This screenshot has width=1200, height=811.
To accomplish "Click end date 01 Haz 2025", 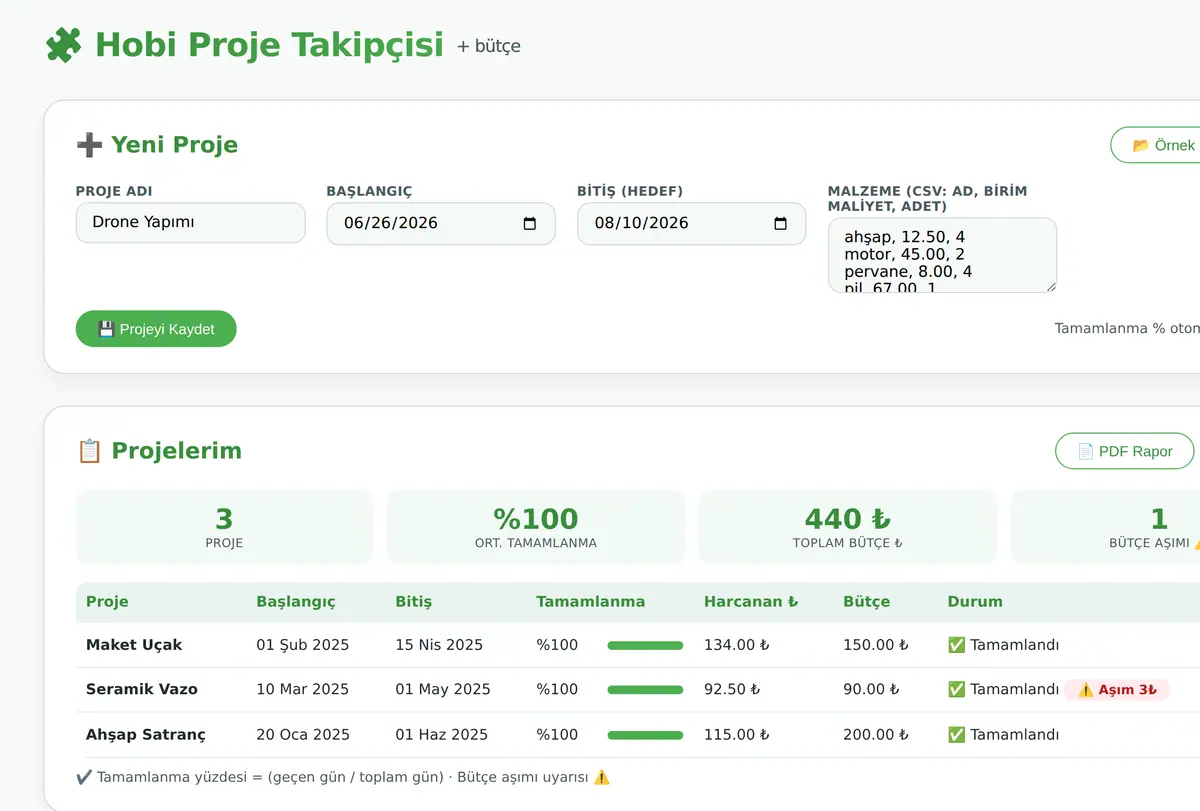I will (441, 735).
